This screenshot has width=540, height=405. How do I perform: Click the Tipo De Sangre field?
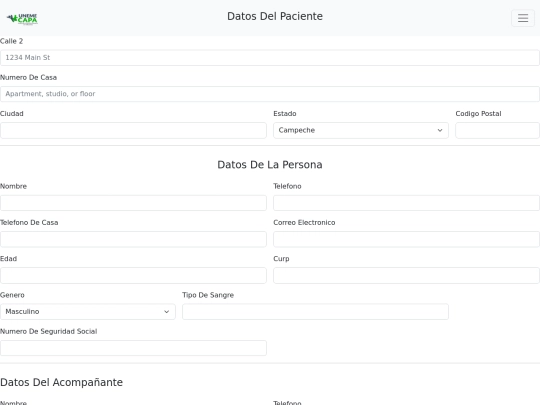(315, 312)
